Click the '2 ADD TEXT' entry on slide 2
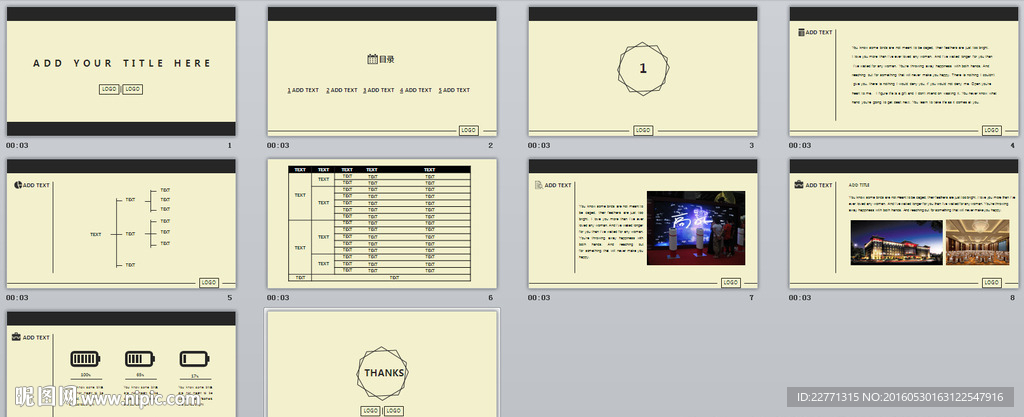1024x417 pixels. tap(342, 90)
